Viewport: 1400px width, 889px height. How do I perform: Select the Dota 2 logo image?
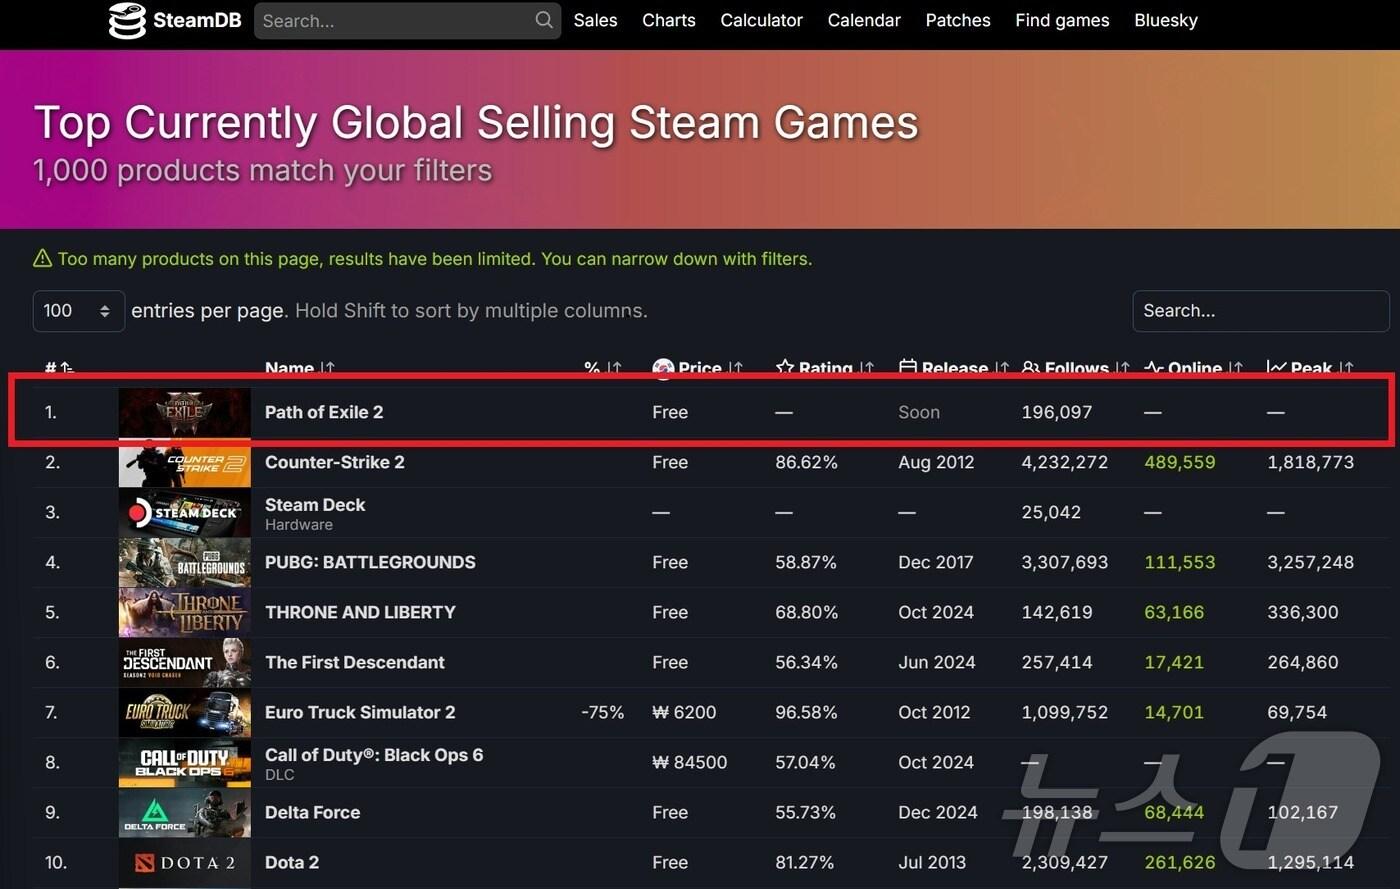point(184,862)
